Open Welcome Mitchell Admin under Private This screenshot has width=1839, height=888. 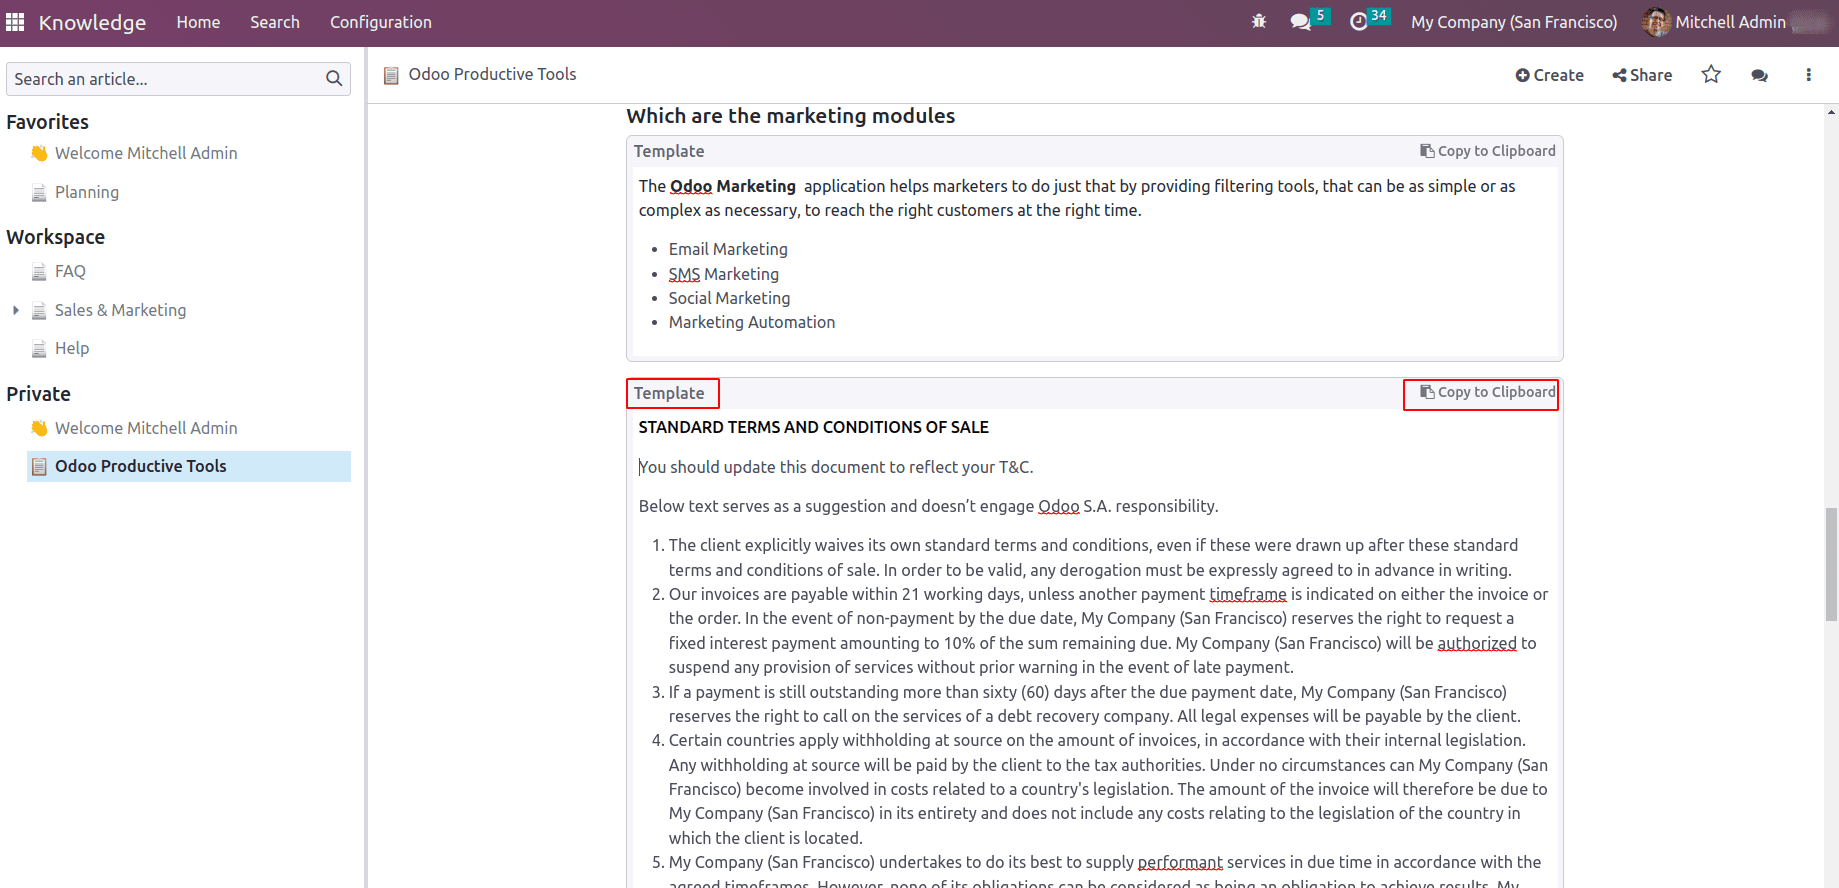146,428
